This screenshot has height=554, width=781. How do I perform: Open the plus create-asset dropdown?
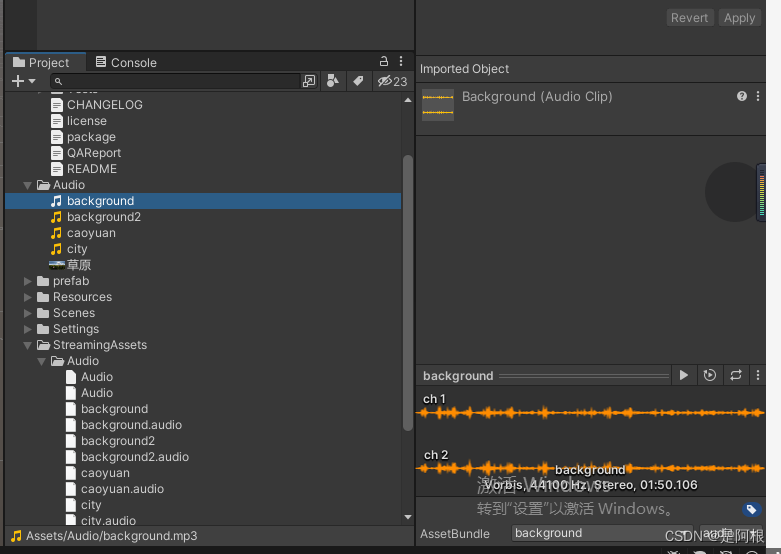[23, 81]
